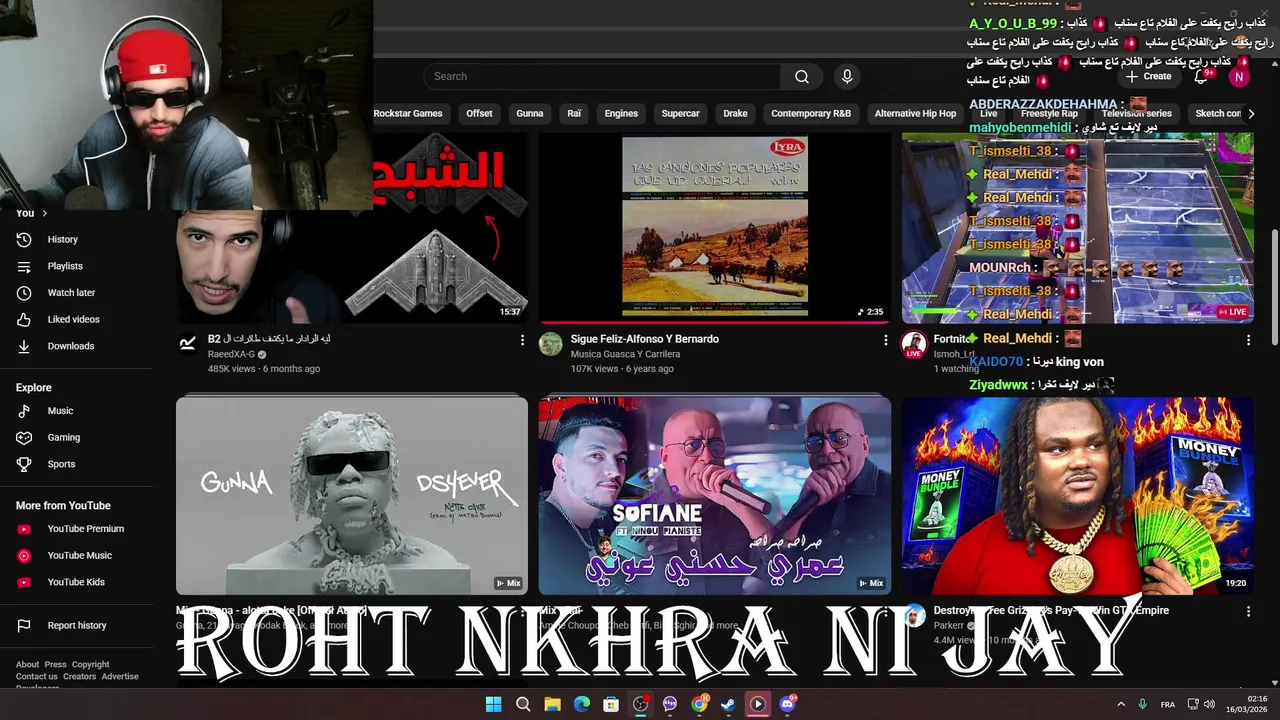Open the N account avatar menu
1280x720 pixels.
tap(1239, 76)
